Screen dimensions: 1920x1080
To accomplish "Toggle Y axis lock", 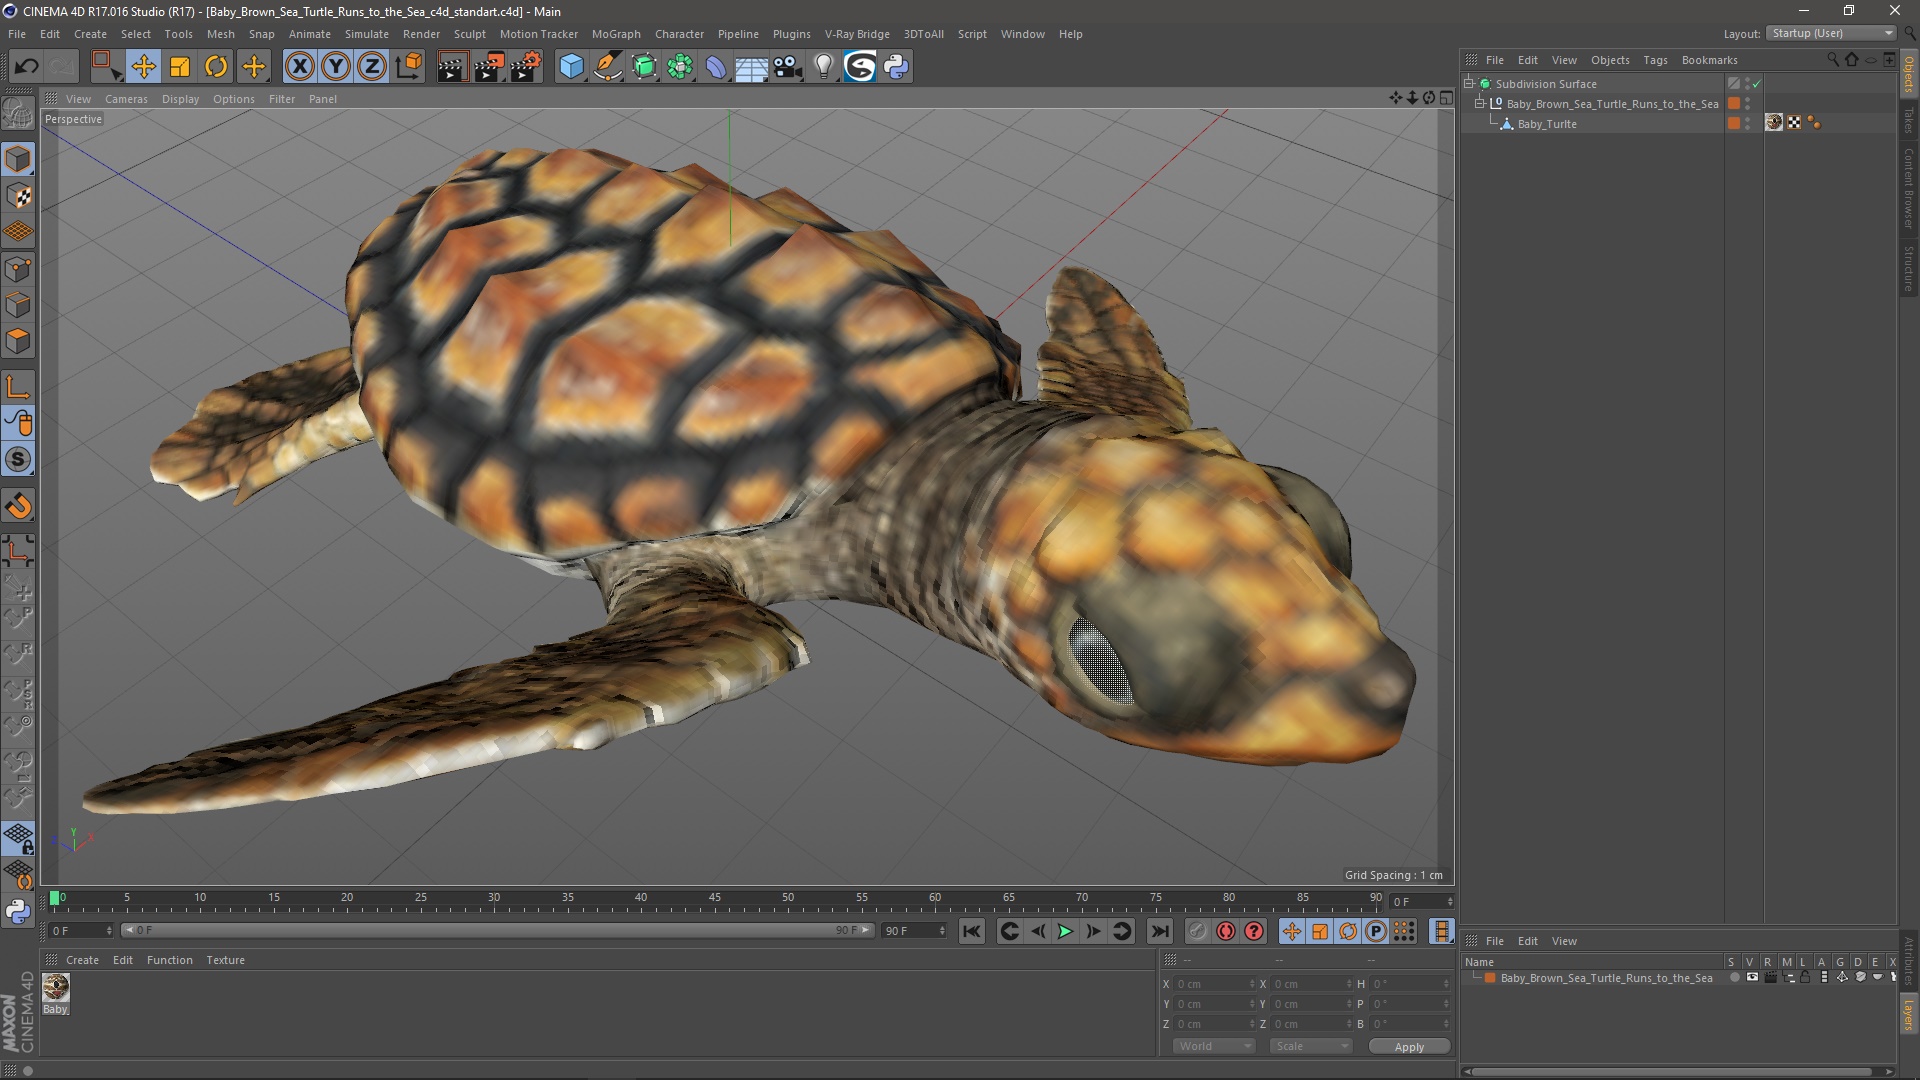I will pos(336,67).
